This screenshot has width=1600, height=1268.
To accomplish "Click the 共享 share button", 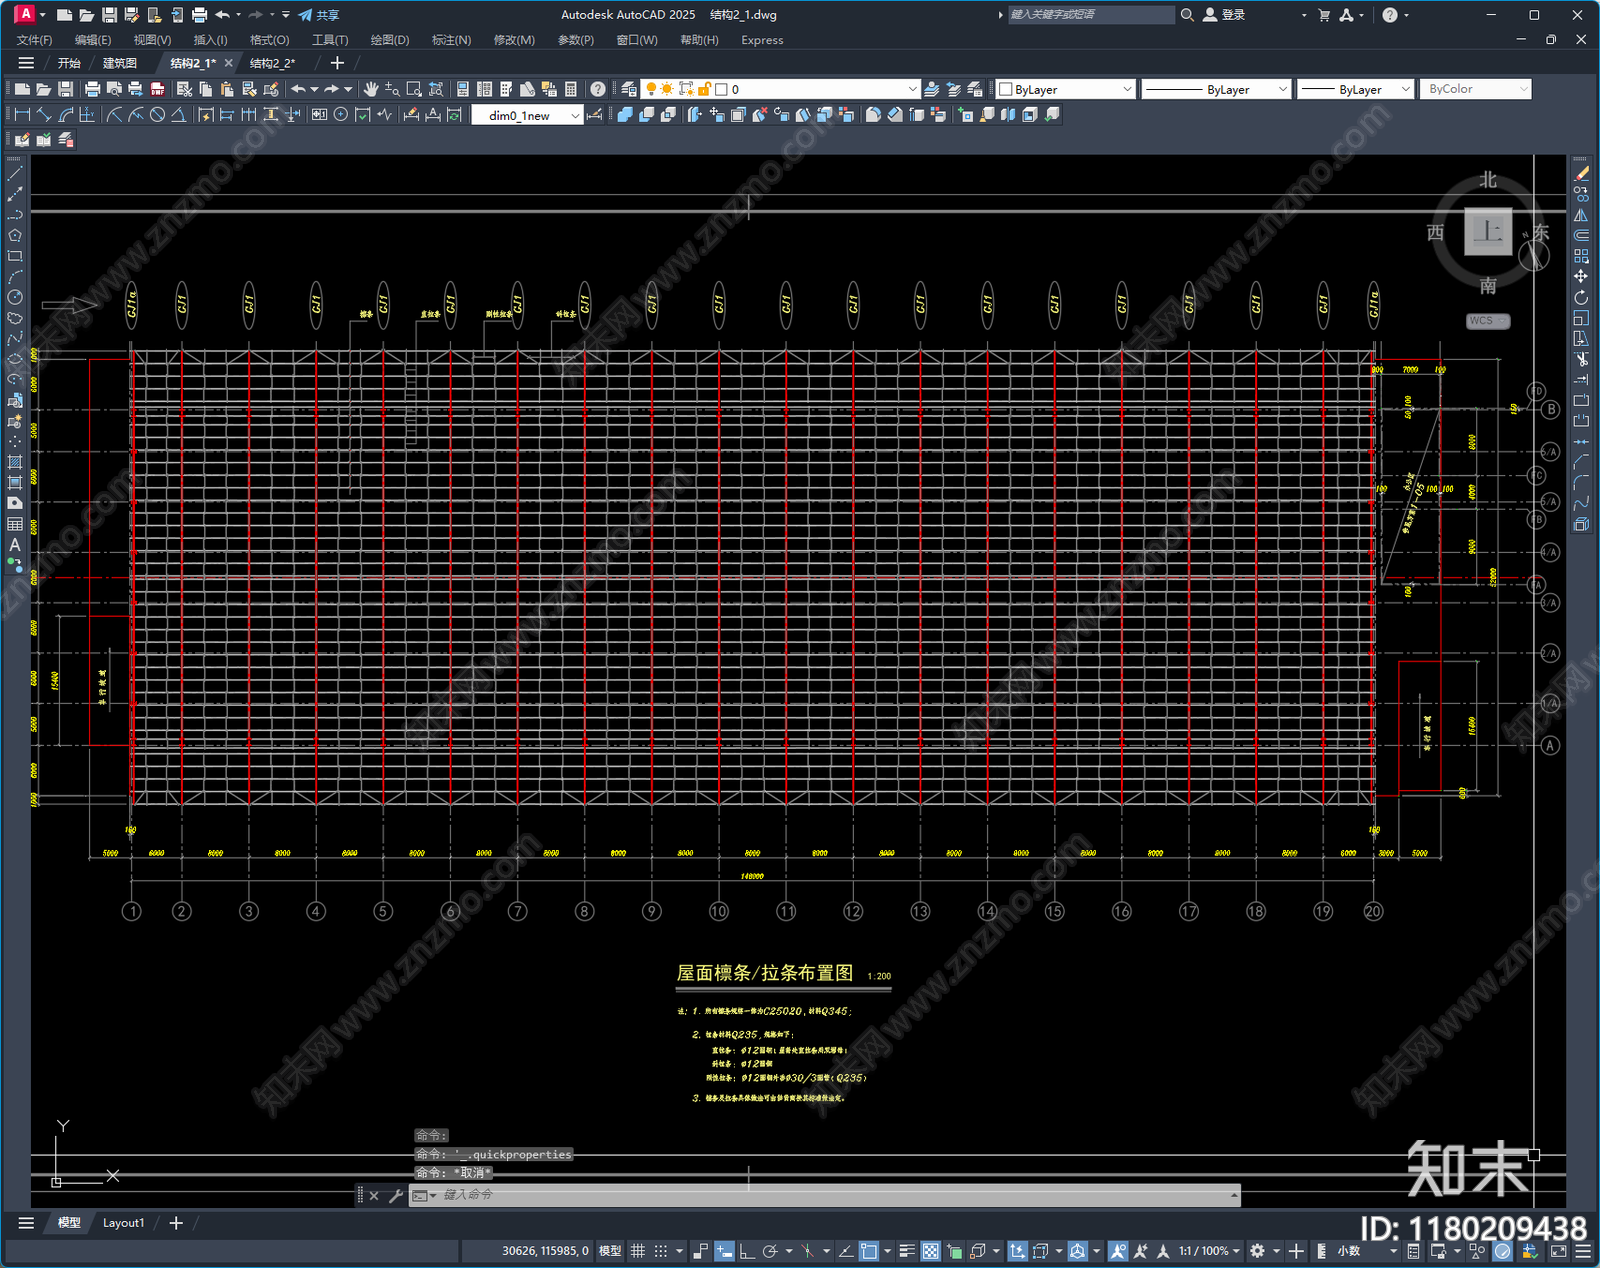I will [x=319, y=15].
